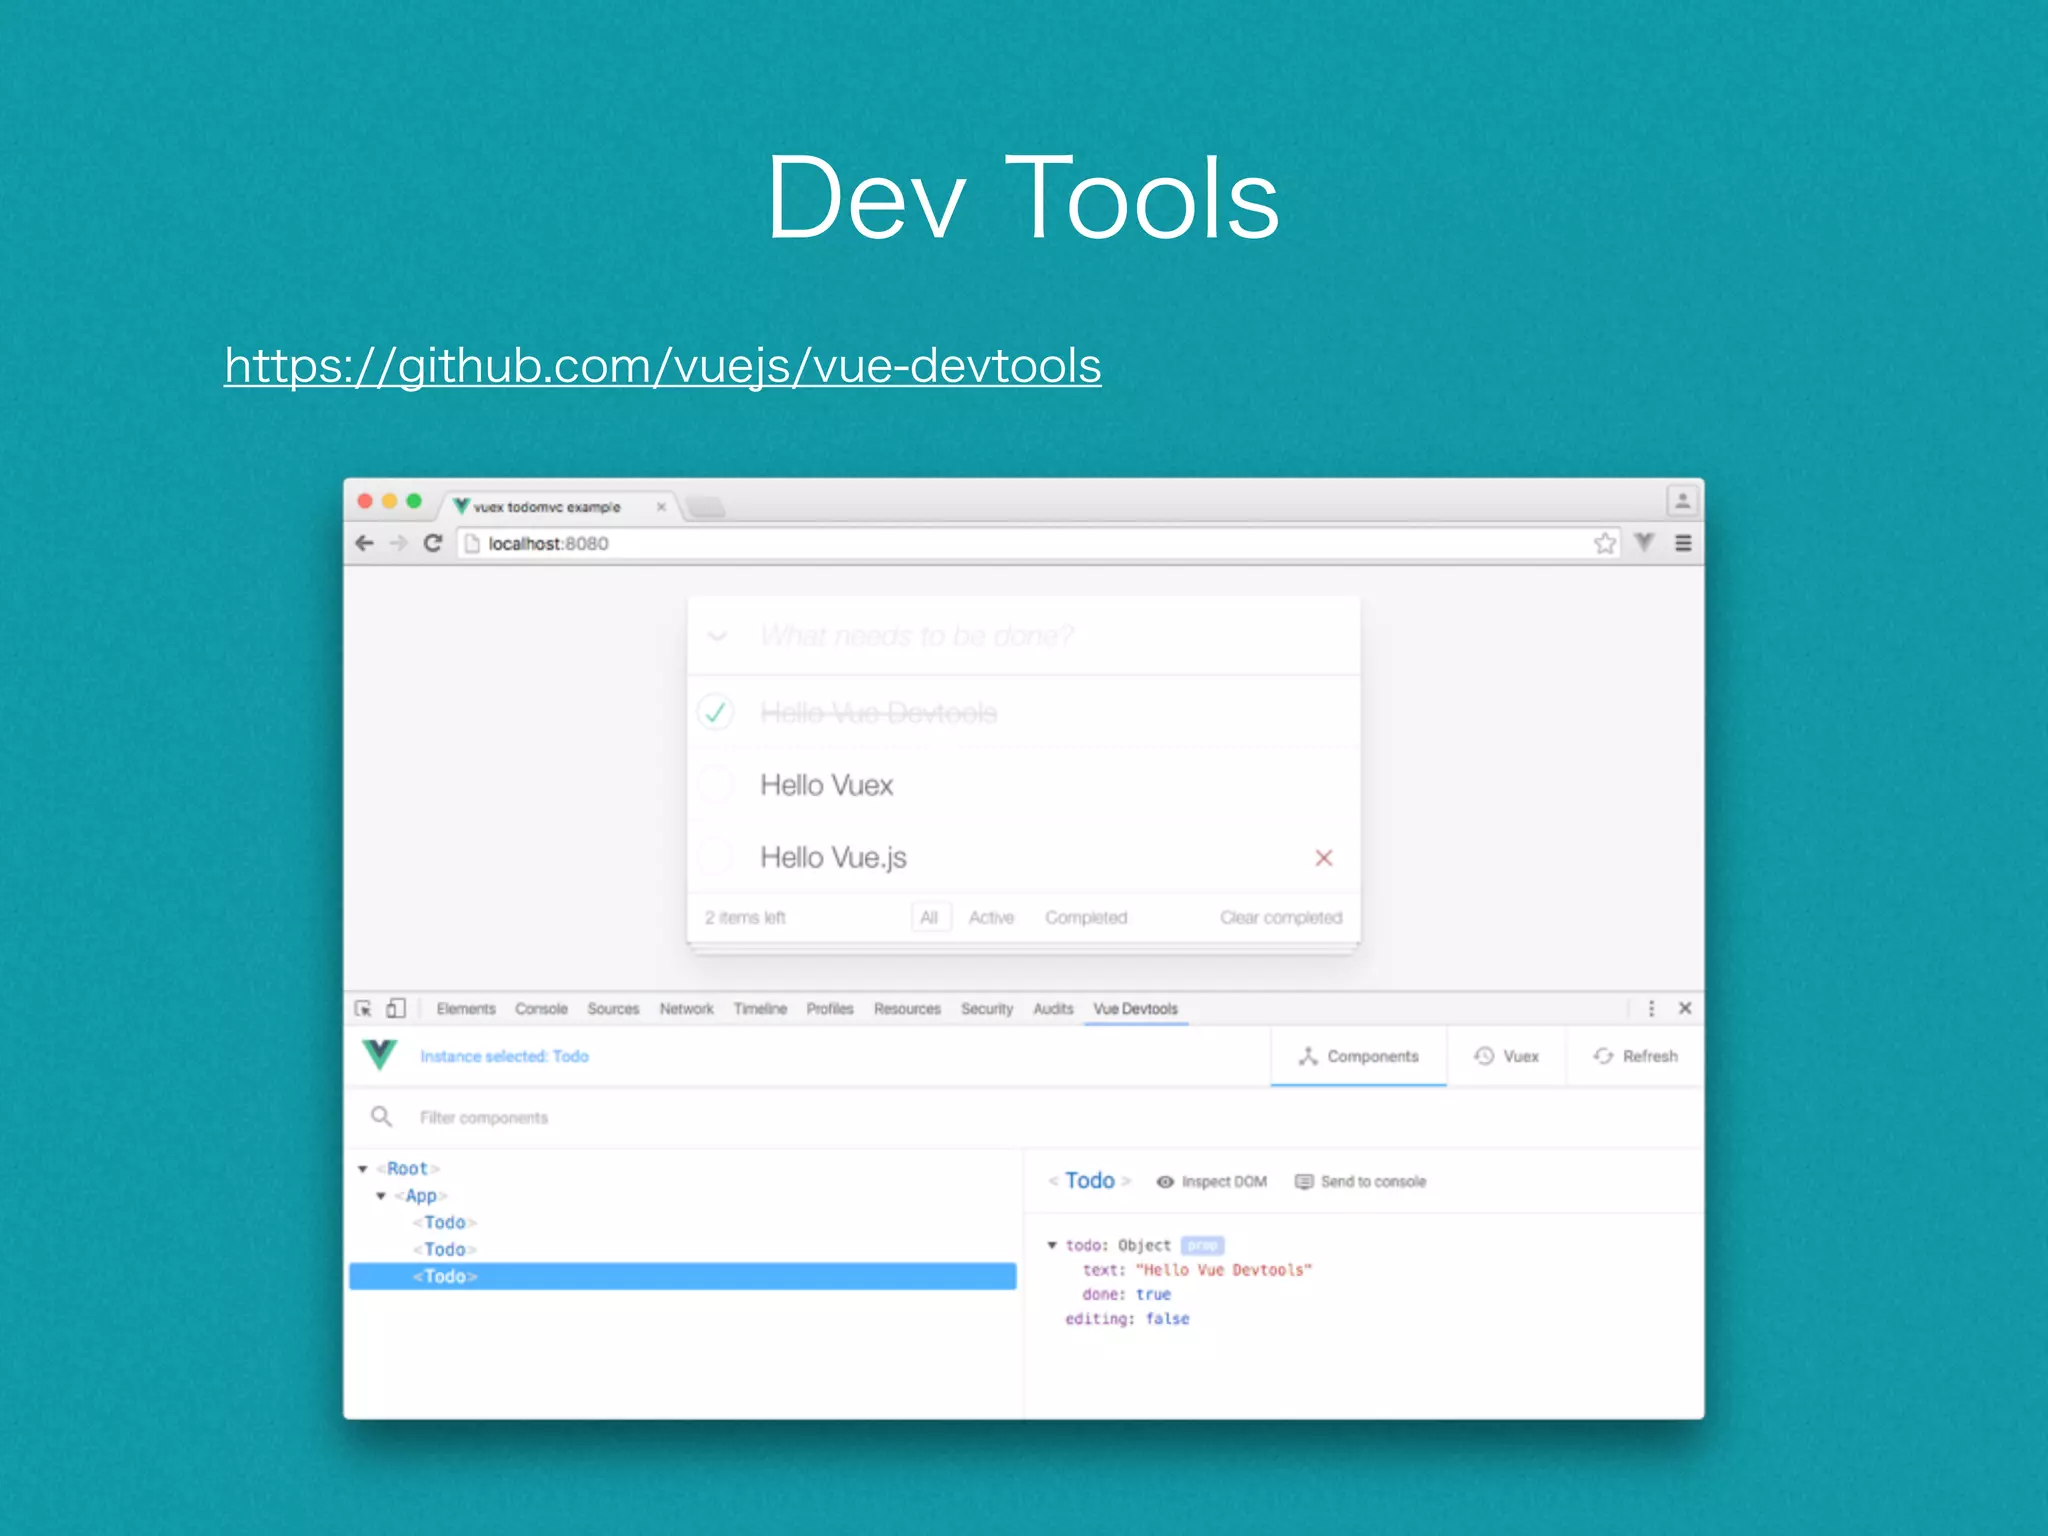Uncheck the Hello Vue Devtools todo
The image size is (2048, 1536).
pyautogui.click(x=716, y=713)
